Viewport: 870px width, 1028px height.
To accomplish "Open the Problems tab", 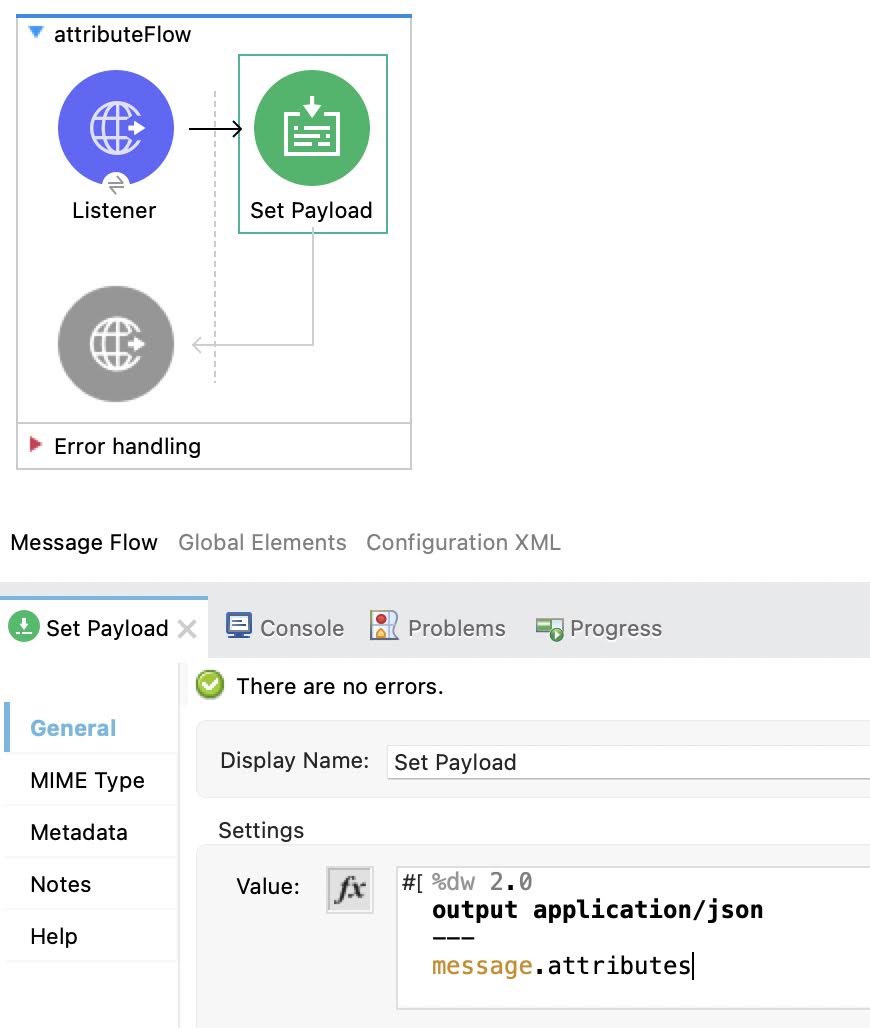I will 437,628.
